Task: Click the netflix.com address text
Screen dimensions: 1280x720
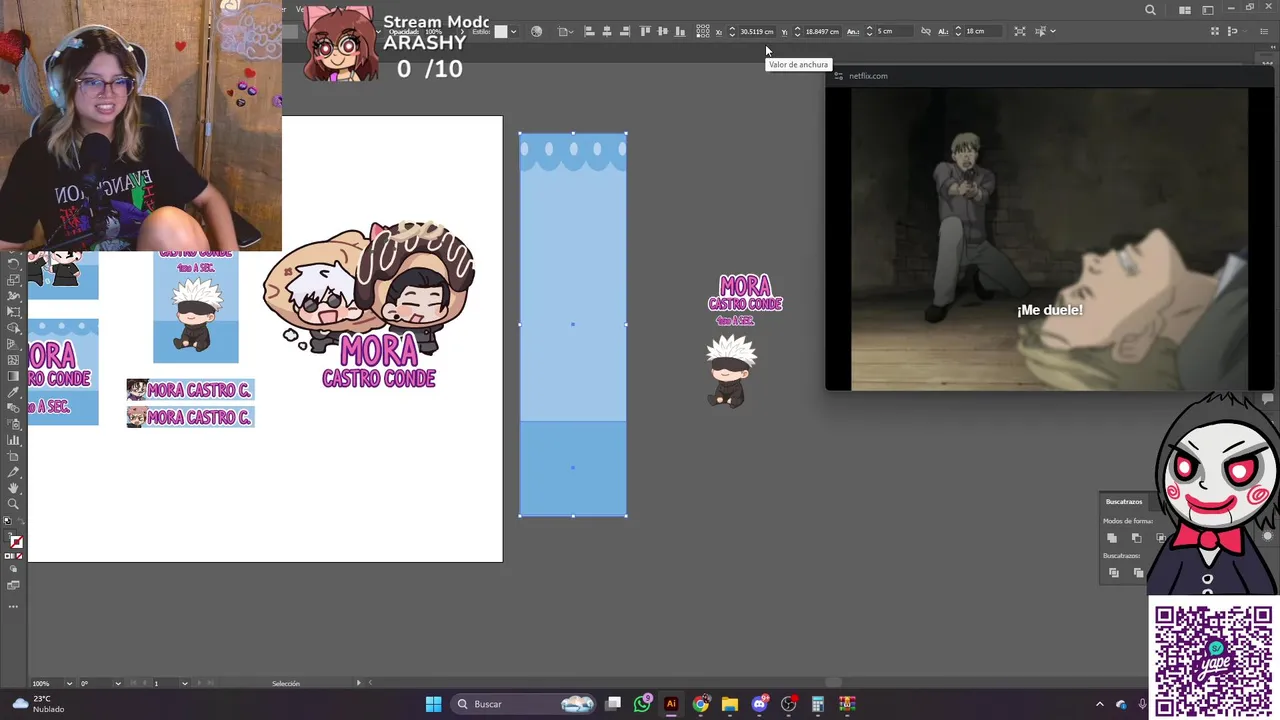Action: tap(868, 76)
